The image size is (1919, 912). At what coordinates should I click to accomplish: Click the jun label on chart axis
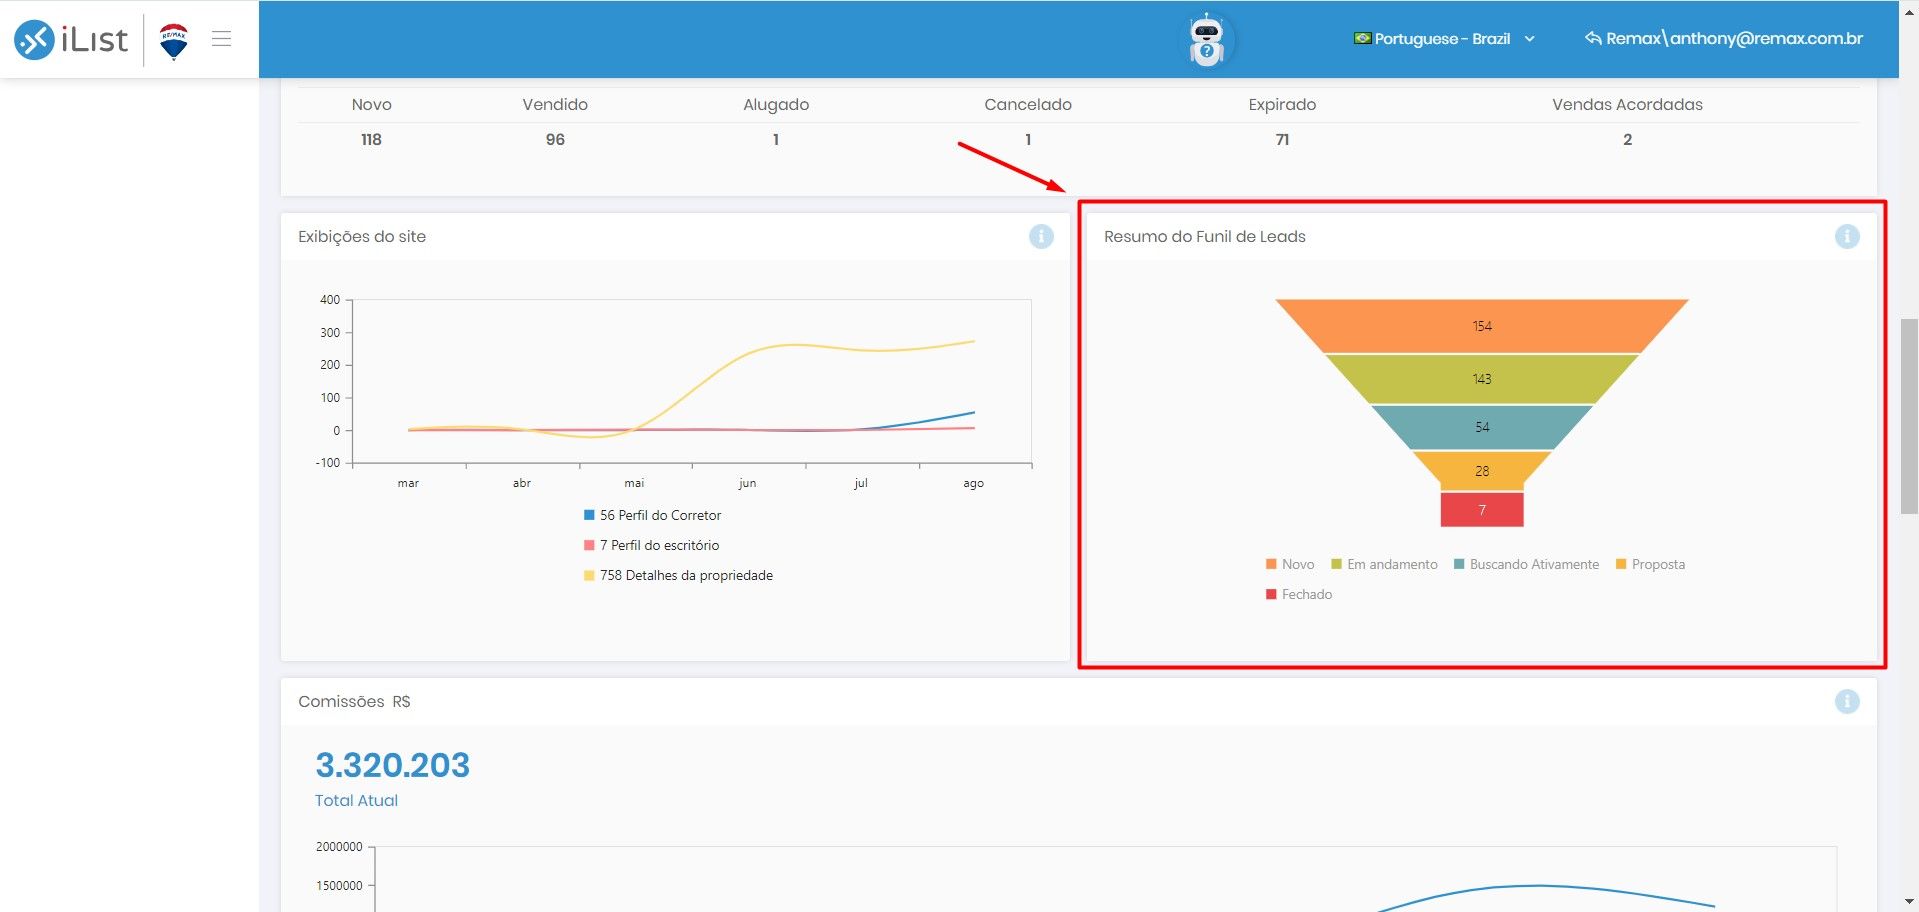click(x=747, y=483)
